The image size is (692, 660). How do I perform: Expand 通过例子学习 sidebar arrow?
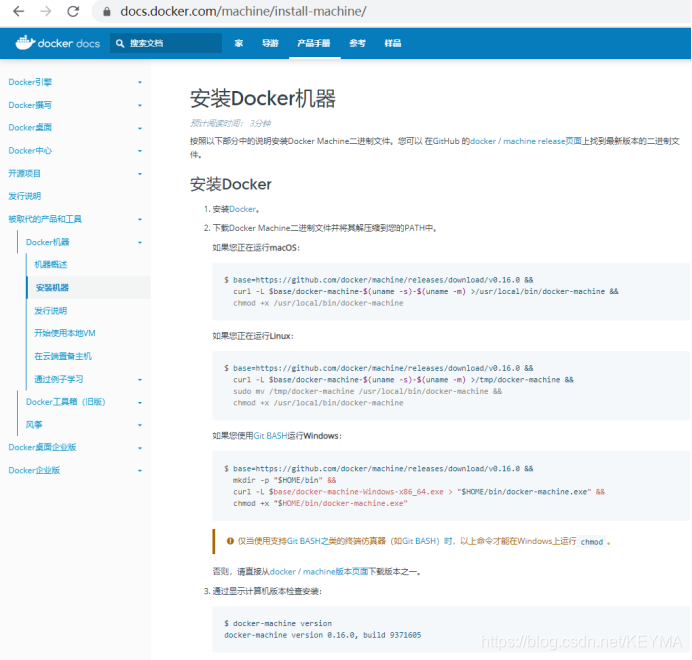(140, 380)
